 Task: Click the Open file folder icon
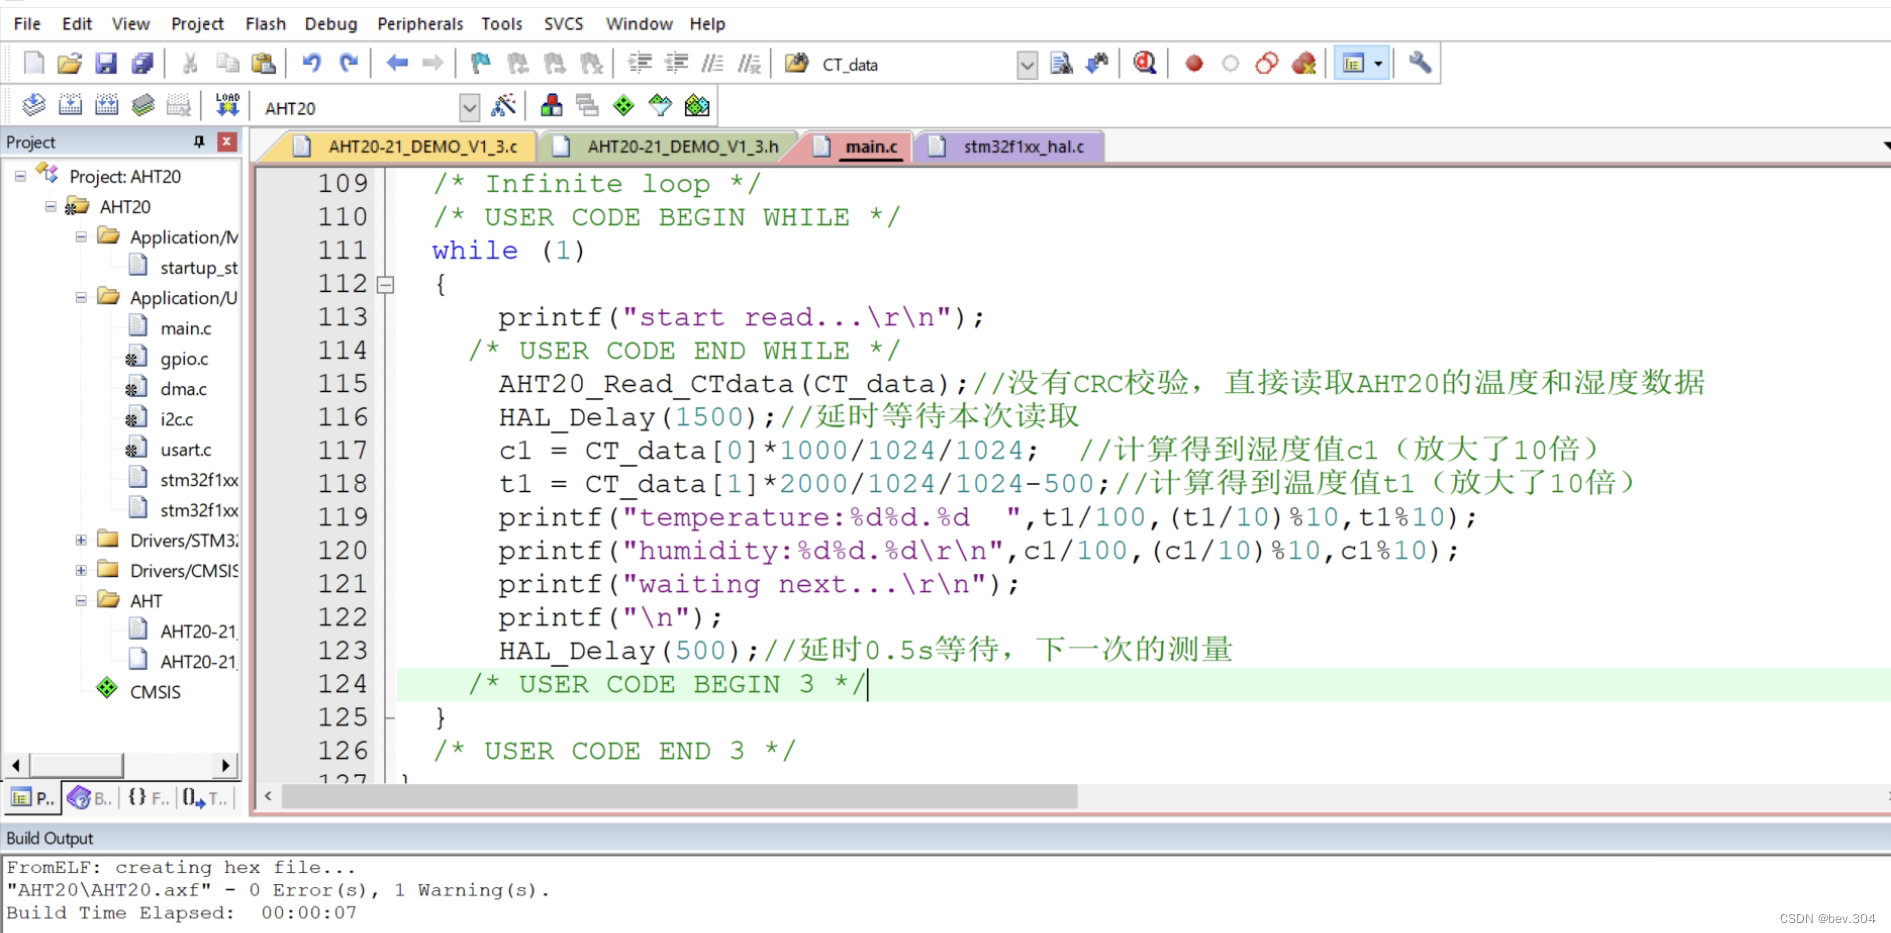(69, 64)
